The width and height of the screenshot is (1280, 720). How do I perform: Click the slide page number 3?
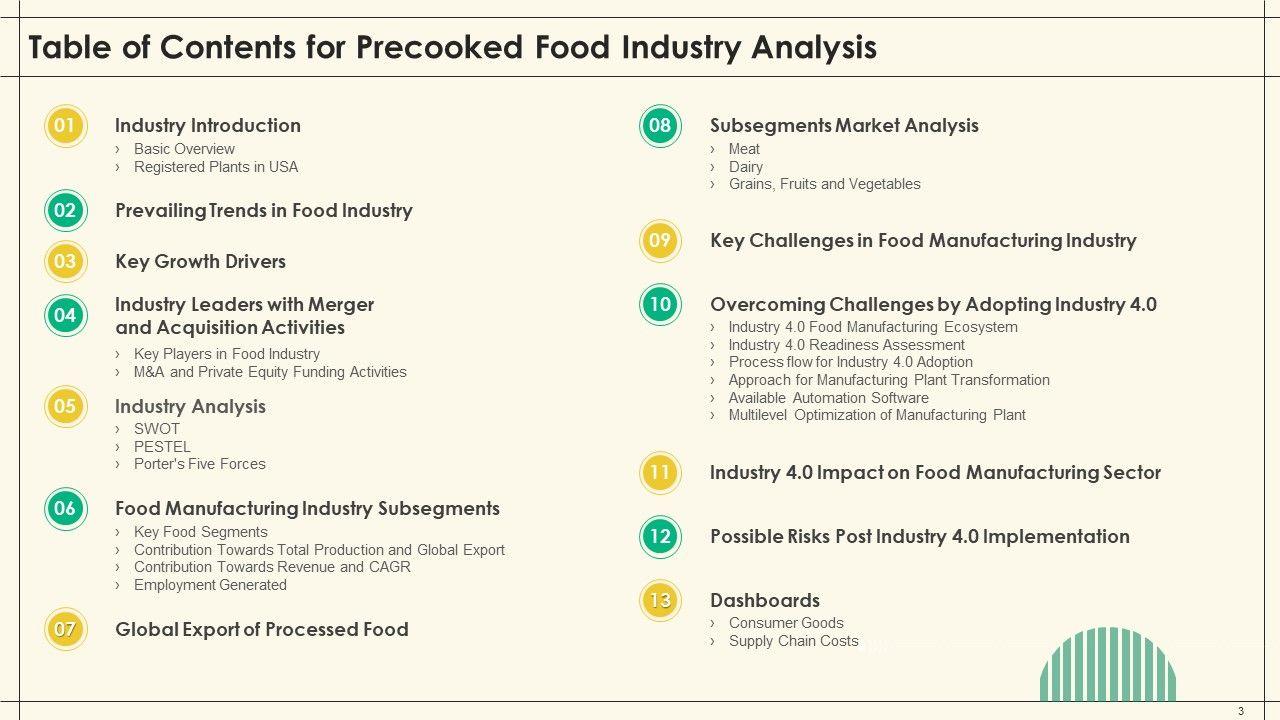point(1241,711)
